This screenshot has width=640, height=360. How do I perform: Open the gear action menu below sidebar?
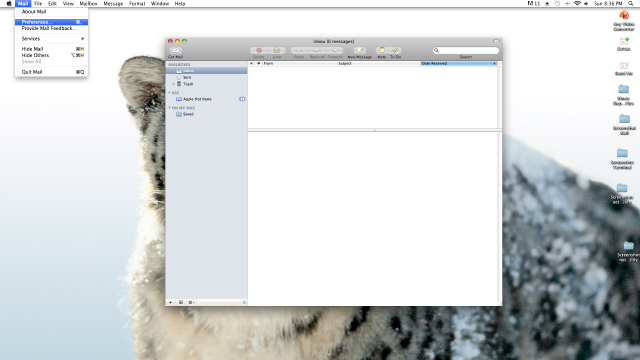[191, 302]
